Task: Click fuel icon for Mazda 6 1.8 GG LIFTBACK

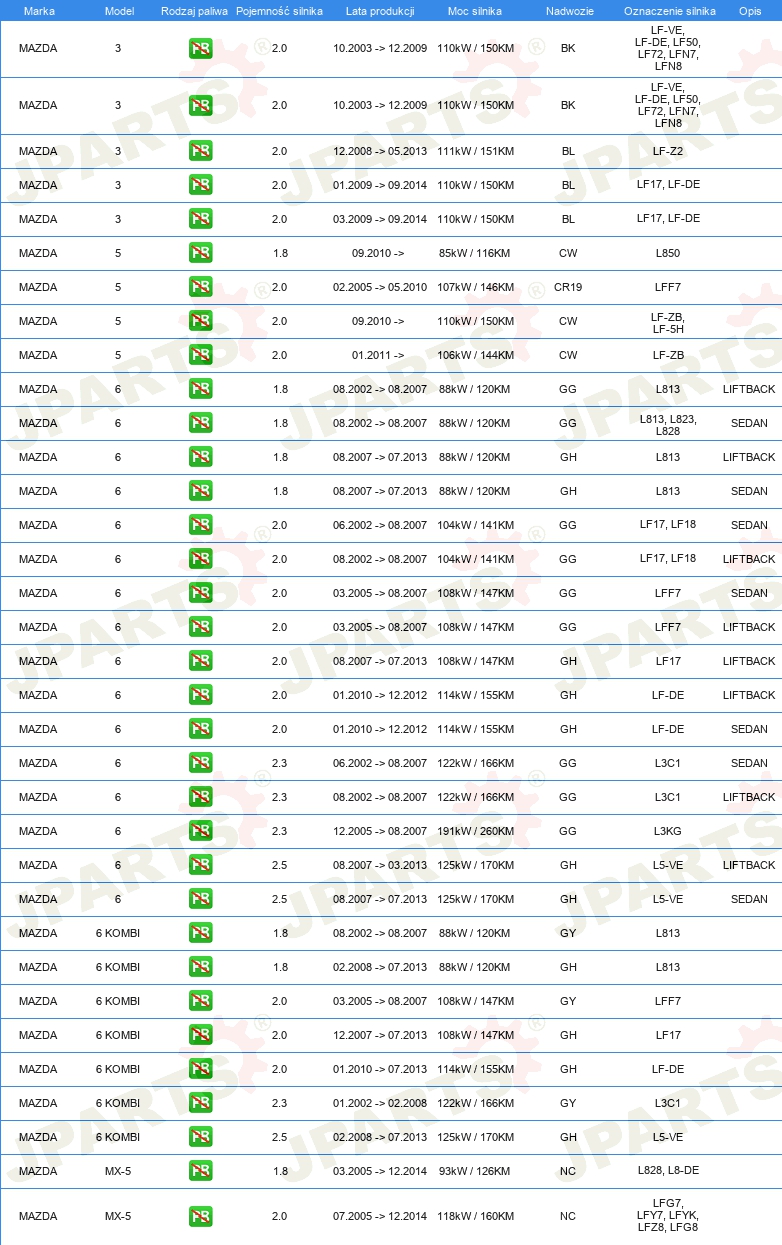Action: pyautogui.click(x=200, y=389)
